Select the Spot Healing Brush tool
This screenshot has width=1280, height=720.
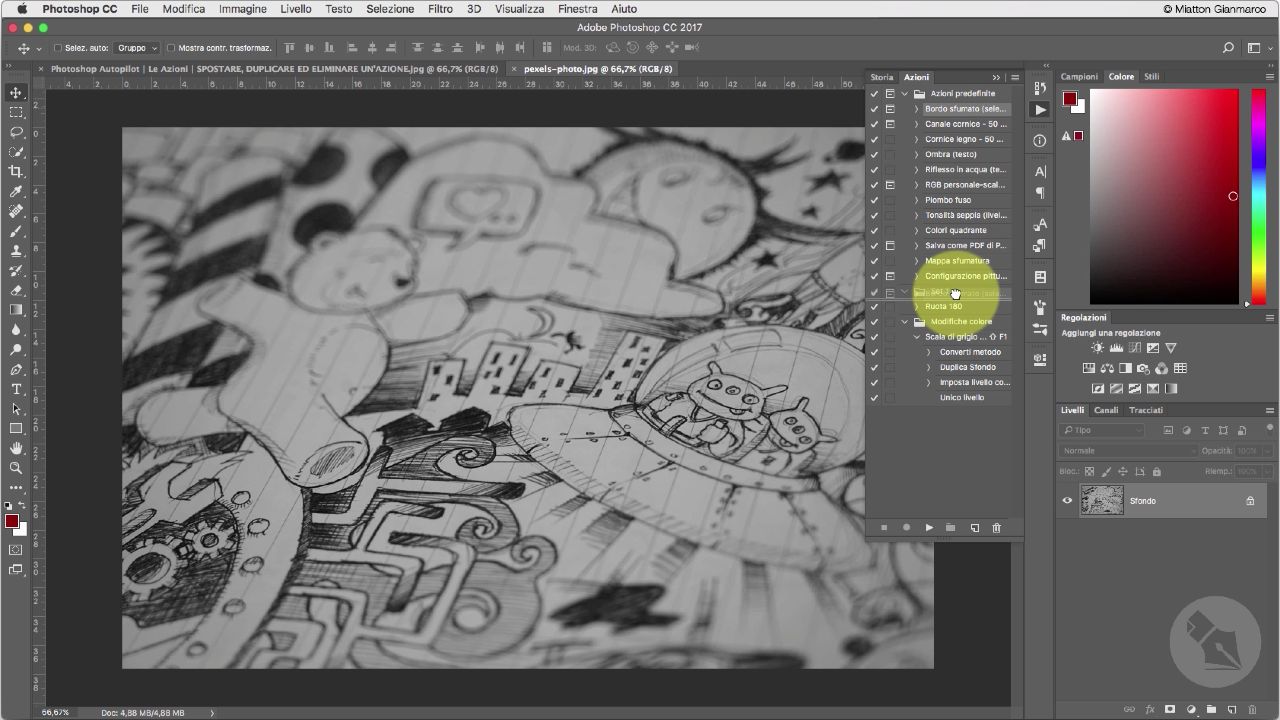click(x=16, y=211)
